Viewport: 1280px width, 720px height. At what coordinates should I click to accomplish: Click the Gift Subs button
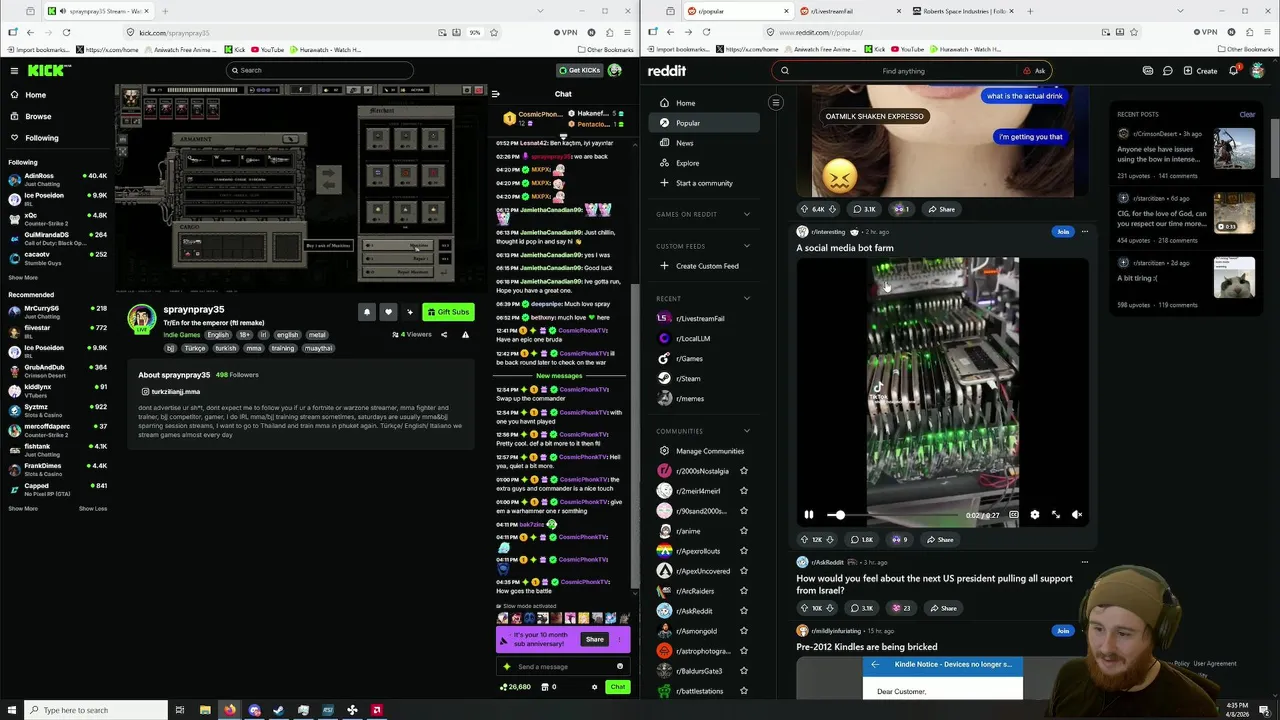click(448, 312)
